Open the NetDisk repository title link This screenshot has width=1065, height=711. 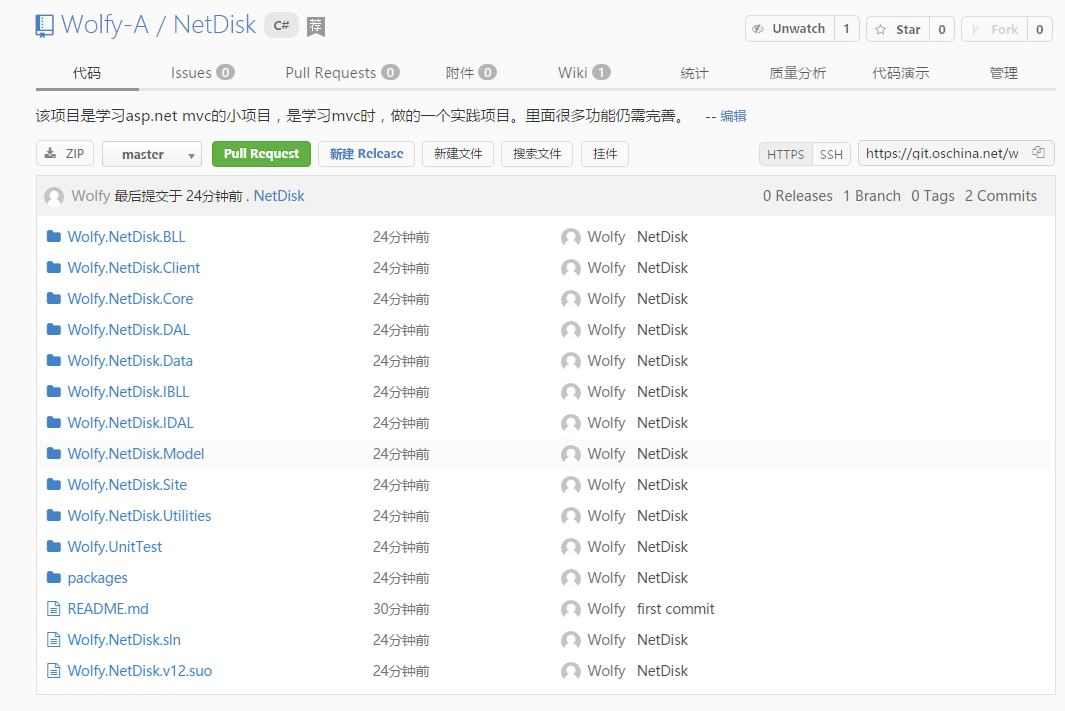[215, 24]
